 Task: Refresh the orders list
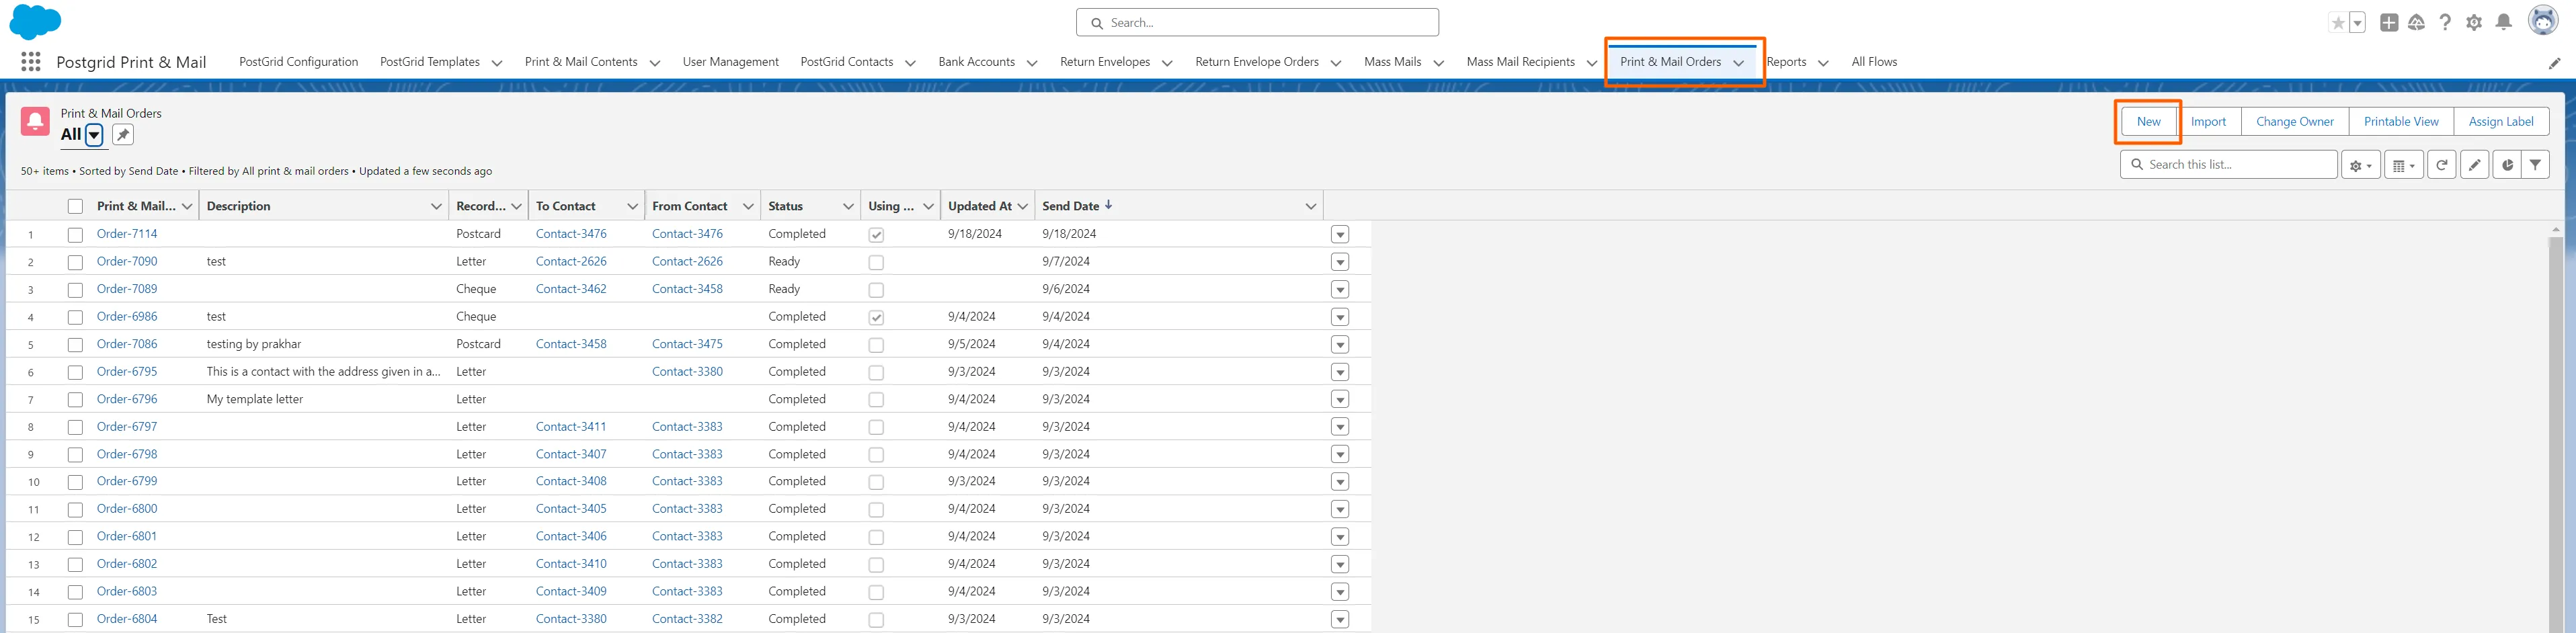pos(2441,165)
